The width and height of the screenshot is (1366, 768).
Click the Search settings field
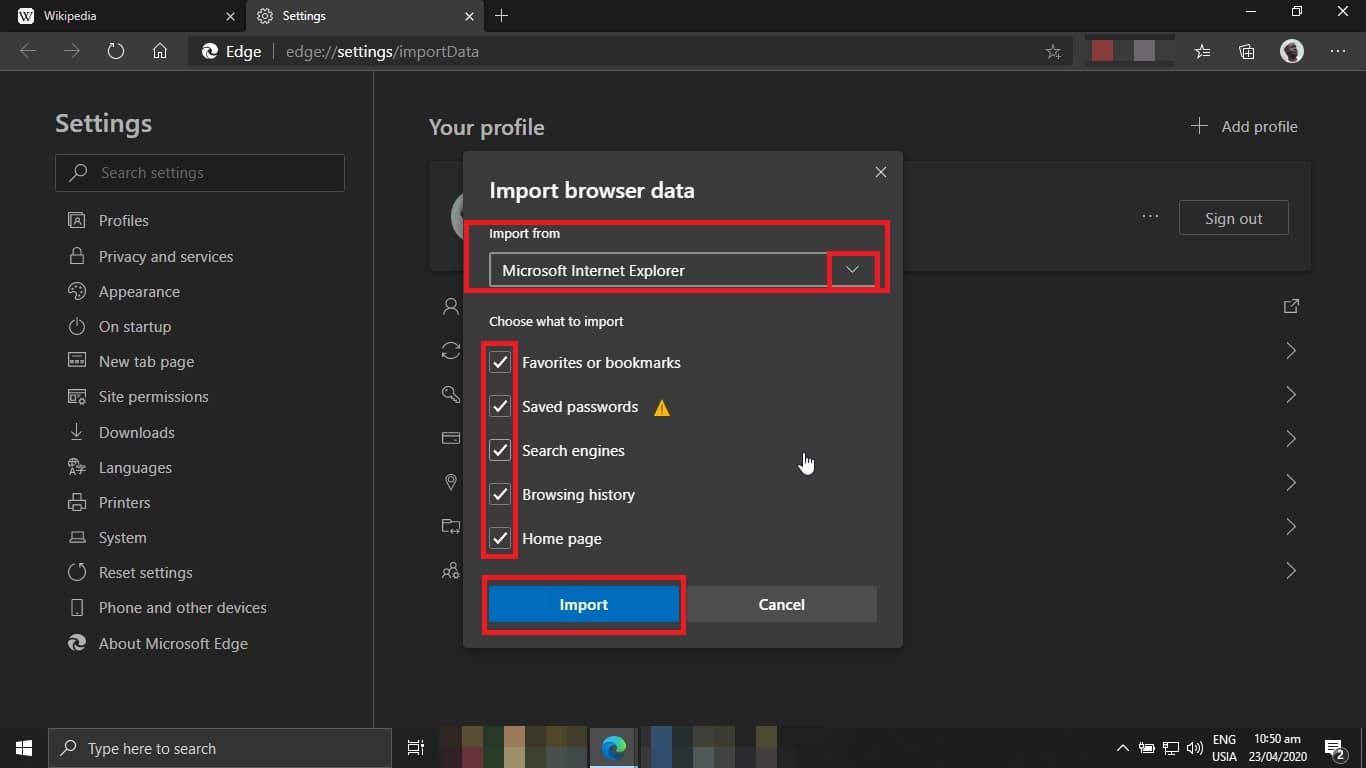[200, 173]
